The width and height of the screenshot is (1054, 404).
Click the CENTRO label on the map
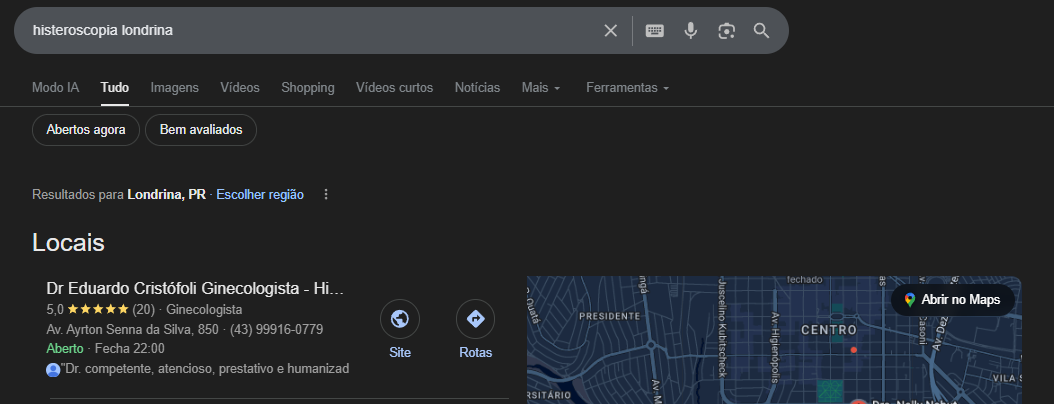point(829,330)
